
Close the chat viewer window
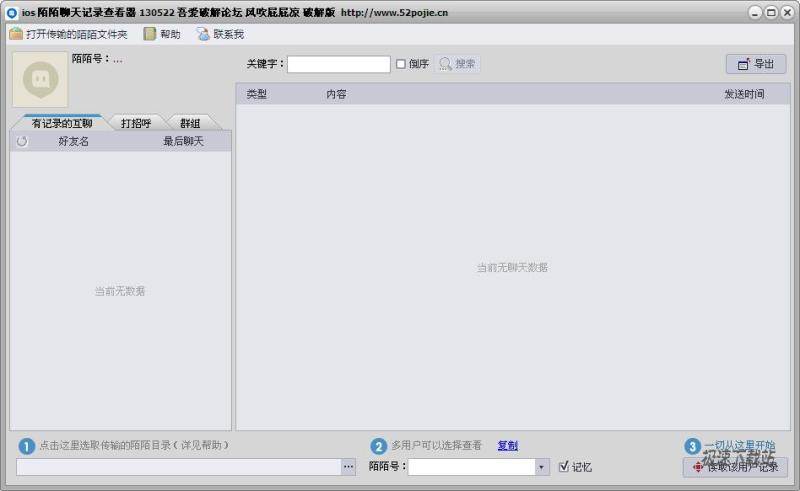point(787,13)
